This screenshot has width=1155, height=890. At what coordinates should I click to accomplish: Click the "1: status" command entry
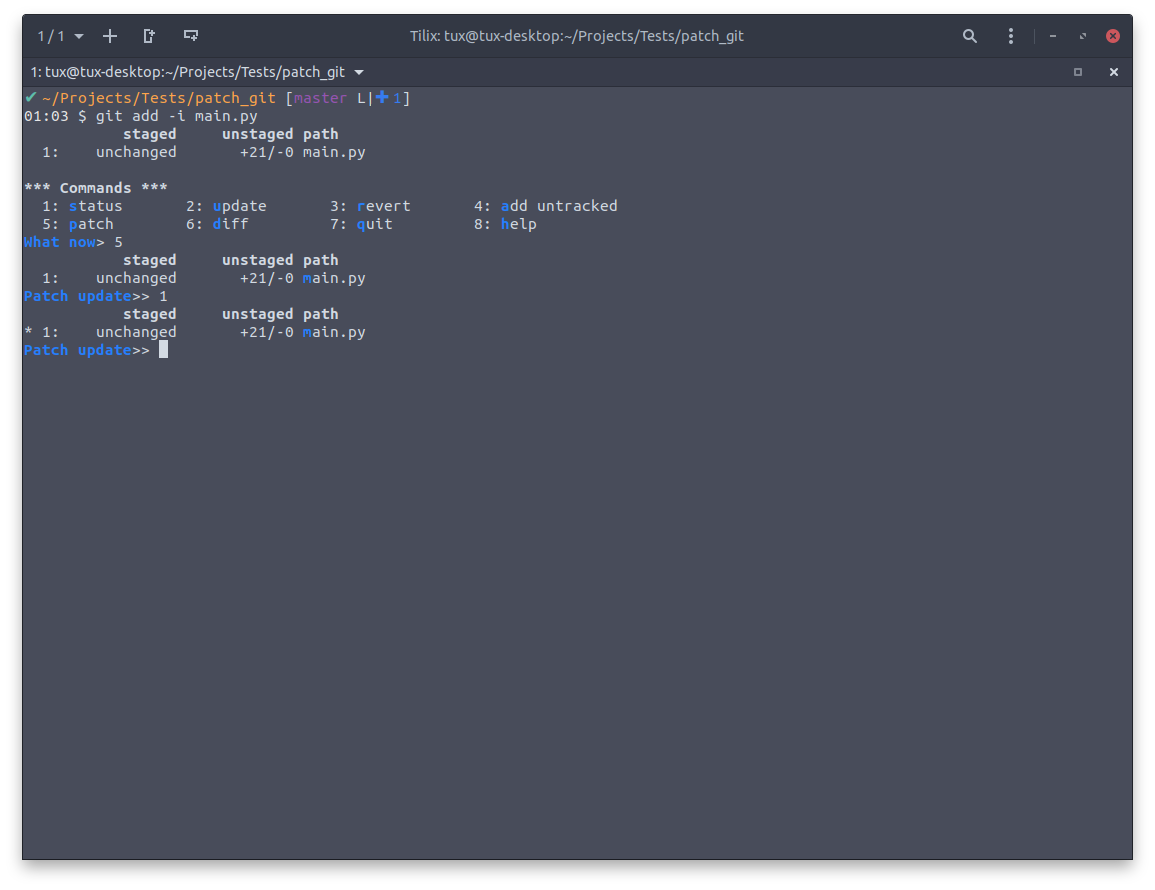click(x=82, y=206)
